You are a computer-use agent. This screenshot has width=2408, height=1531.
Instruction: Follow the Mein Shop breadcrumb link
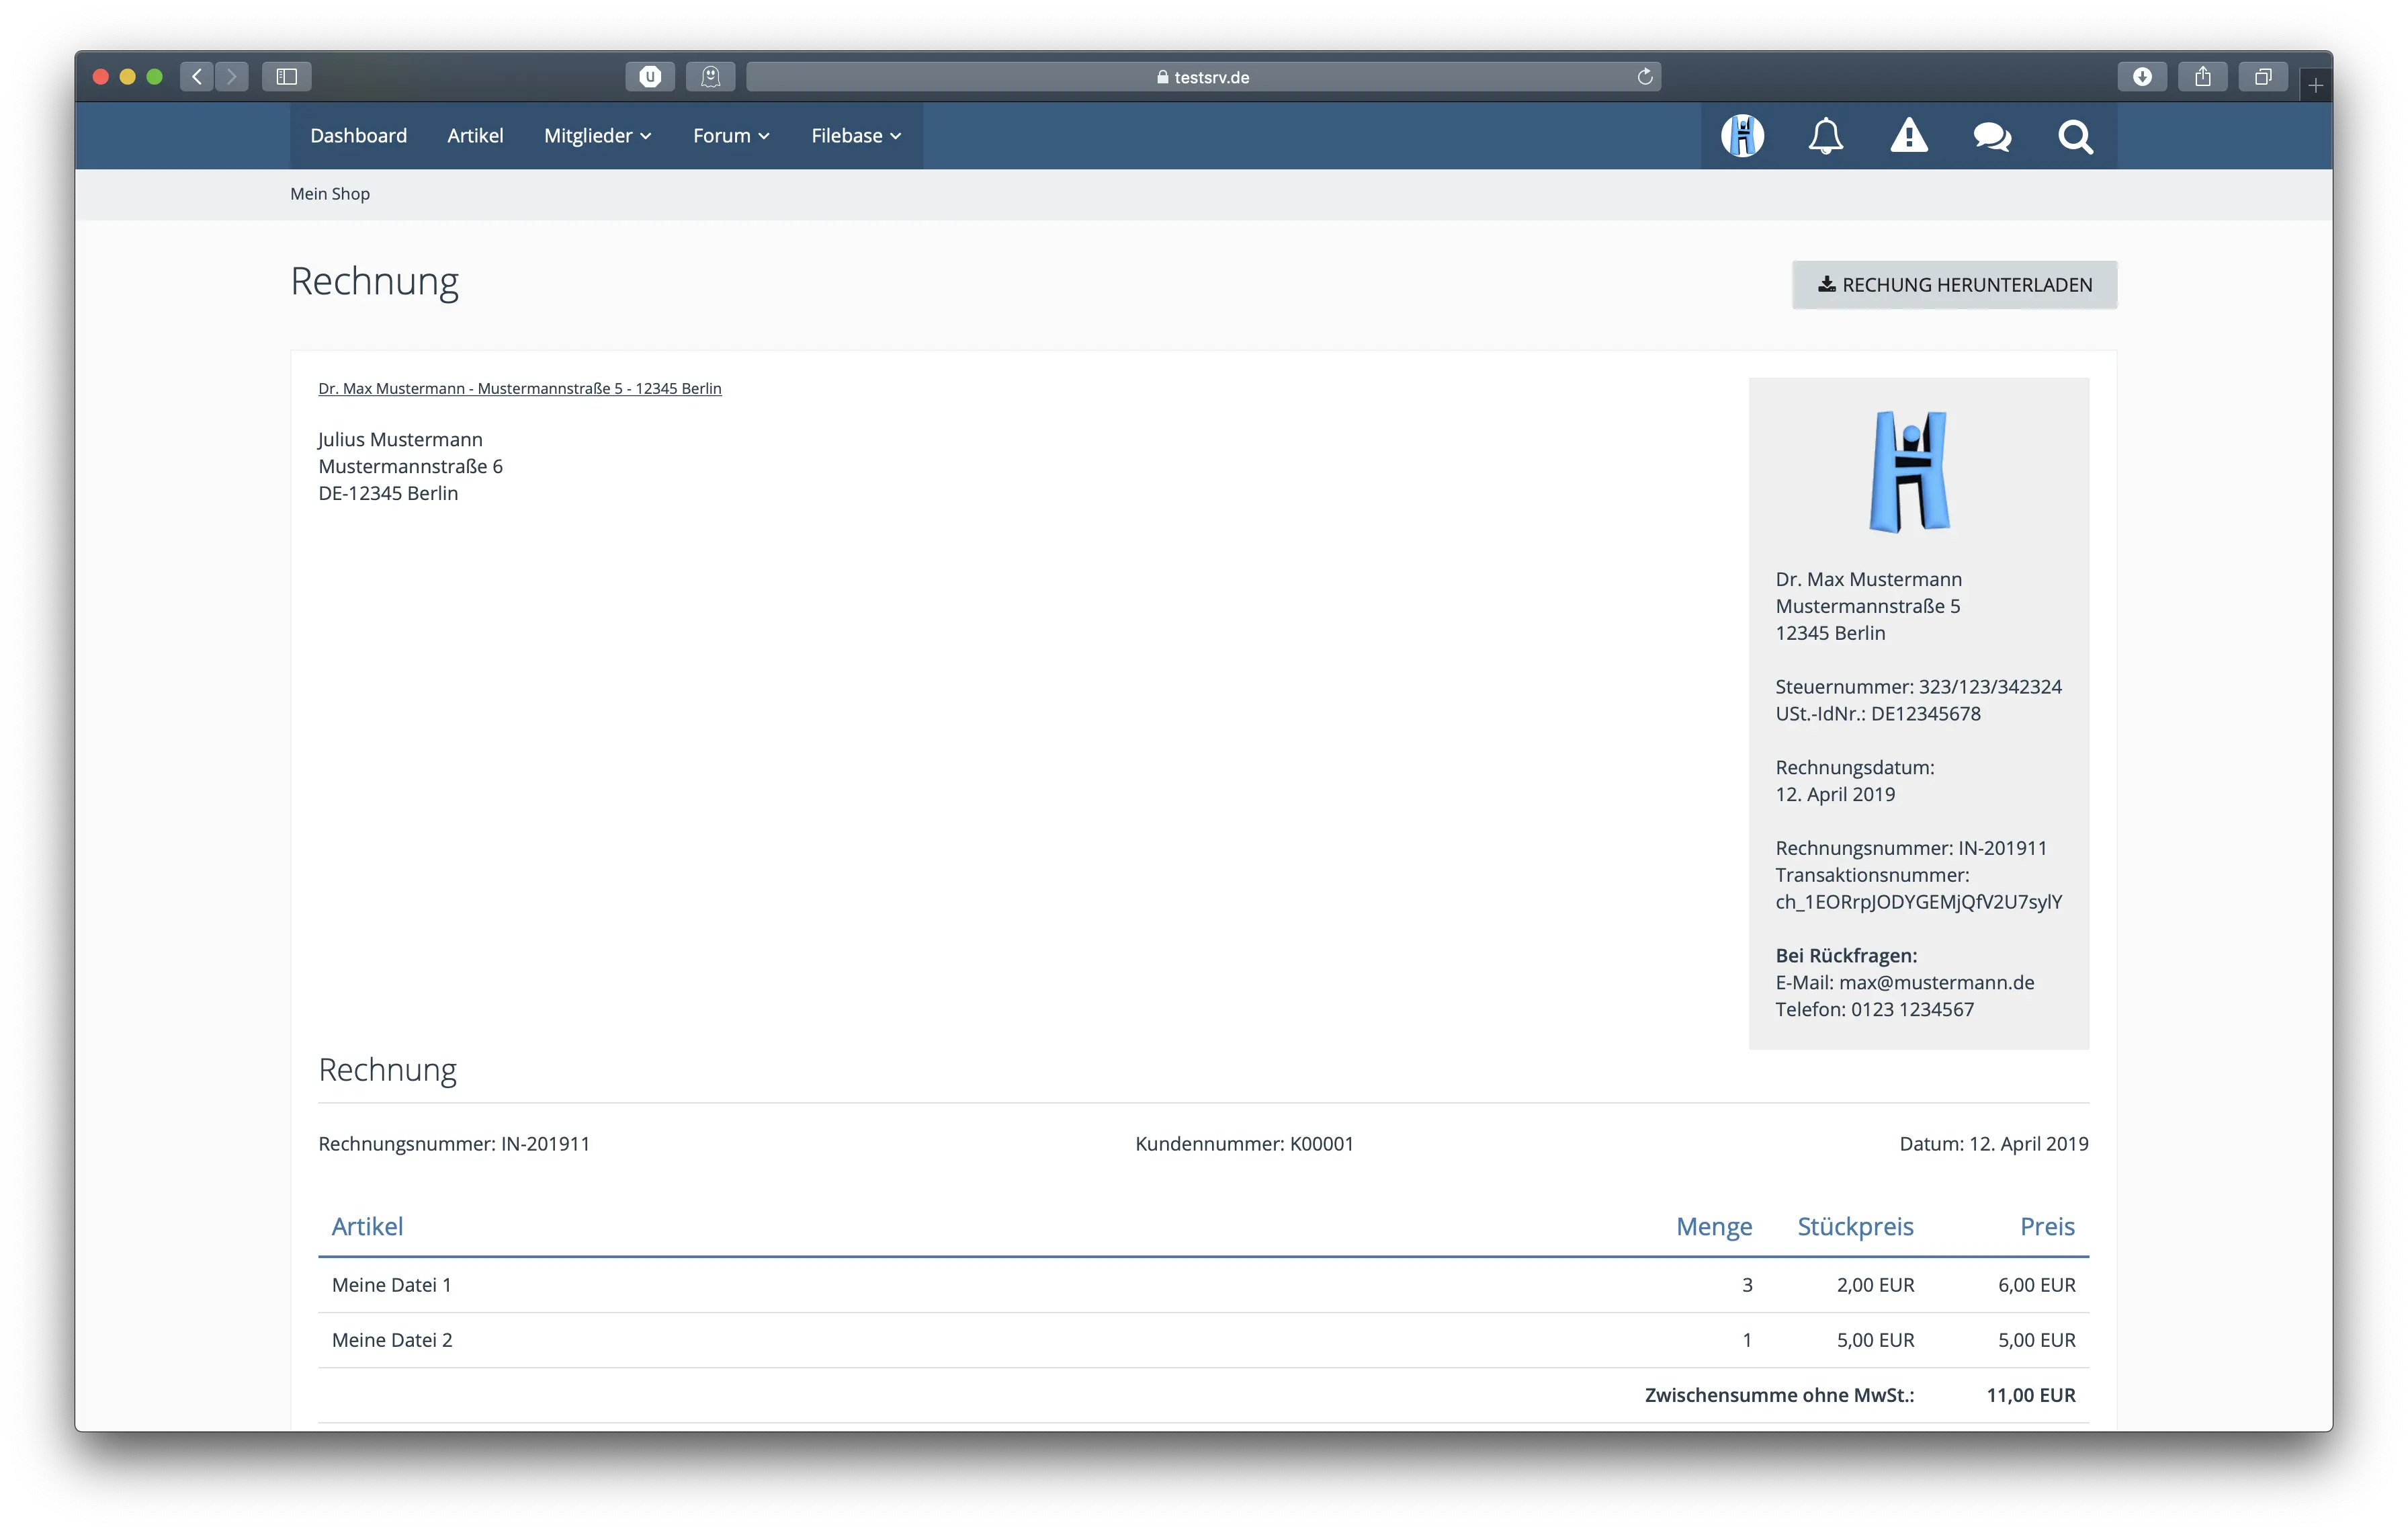tap(330, 194)
